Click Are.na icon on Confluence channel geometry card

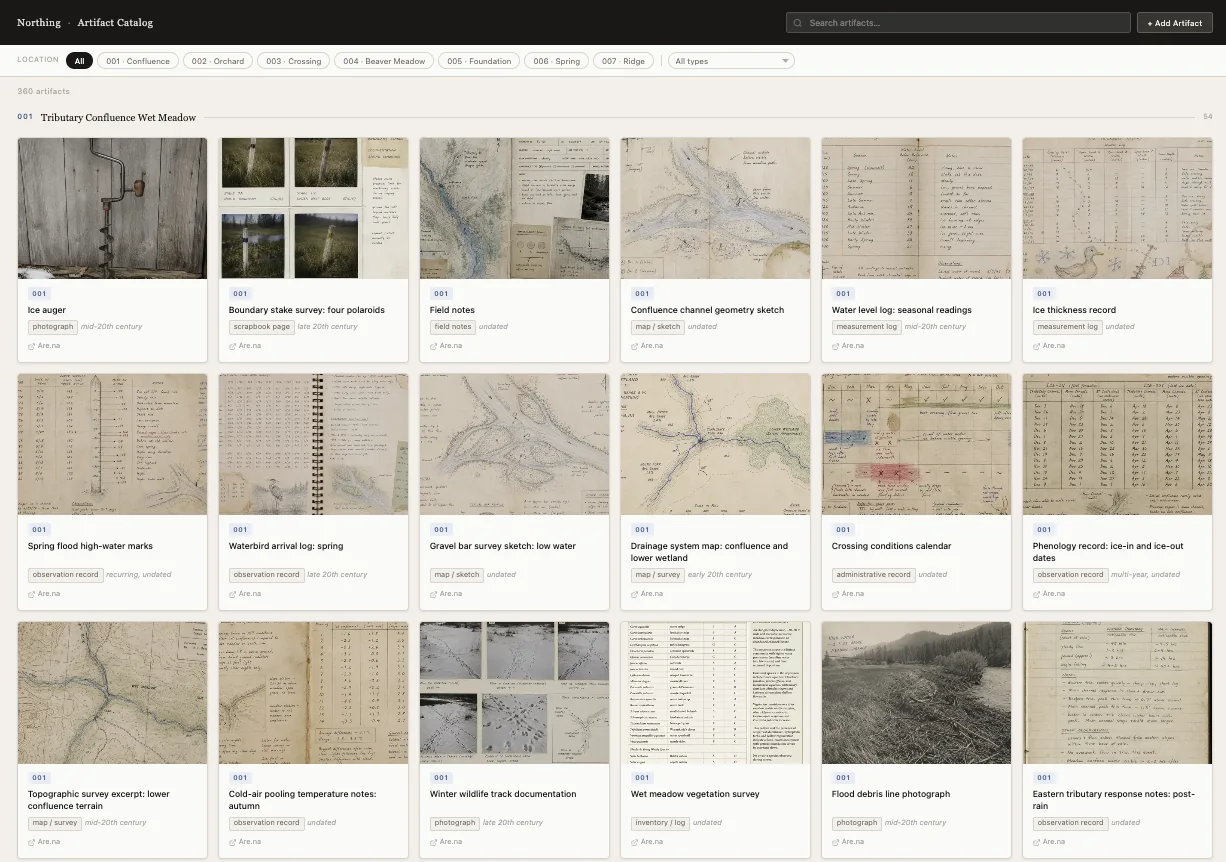tap(634, 346)
